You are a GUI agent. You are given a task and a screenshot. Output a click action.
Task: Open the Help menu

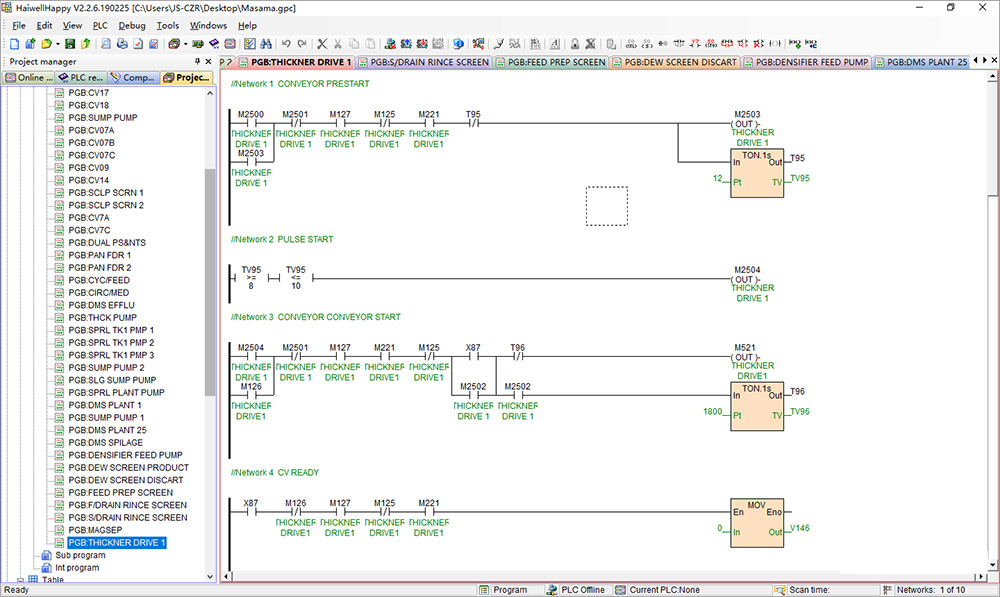coord(247,26)
